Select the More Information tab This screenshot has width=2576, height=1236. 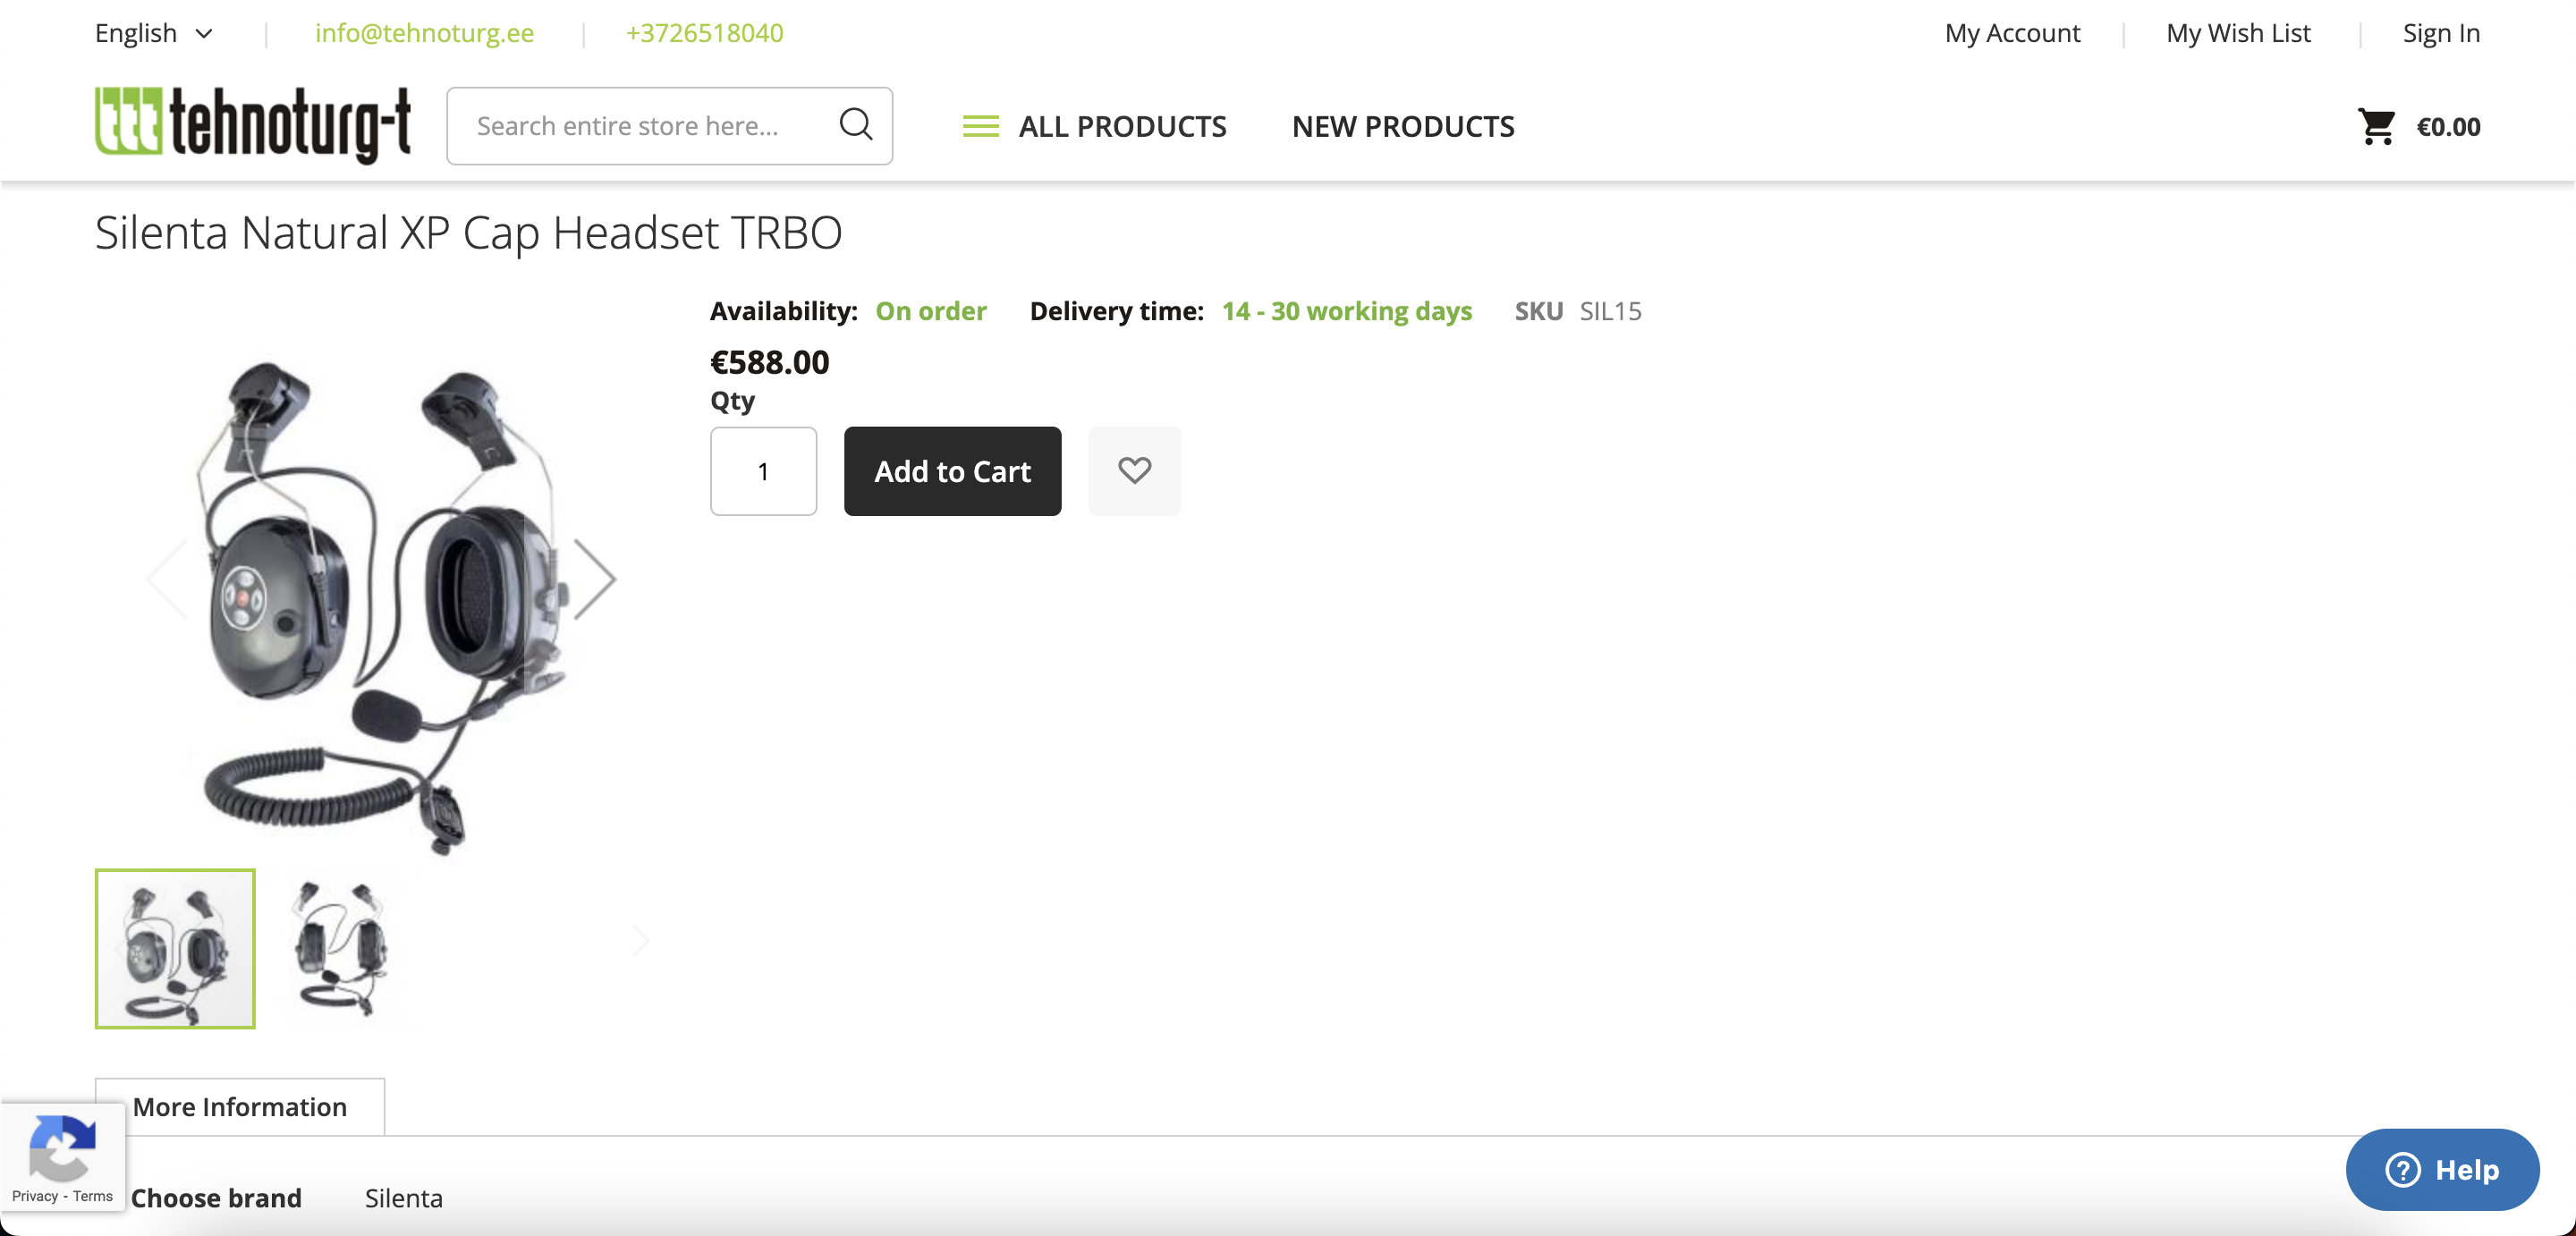[240, 1107]
